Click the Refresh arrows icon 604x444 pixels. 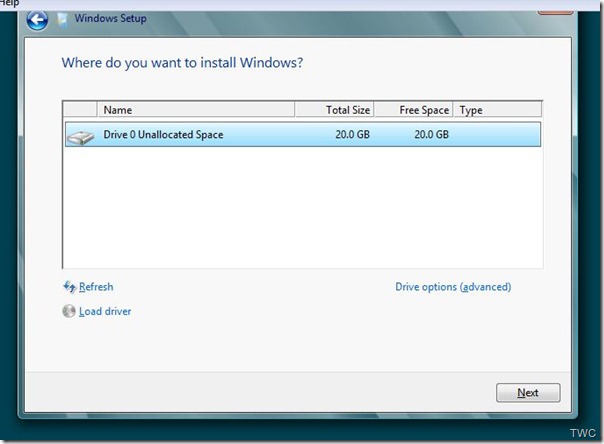click(69, 287)
